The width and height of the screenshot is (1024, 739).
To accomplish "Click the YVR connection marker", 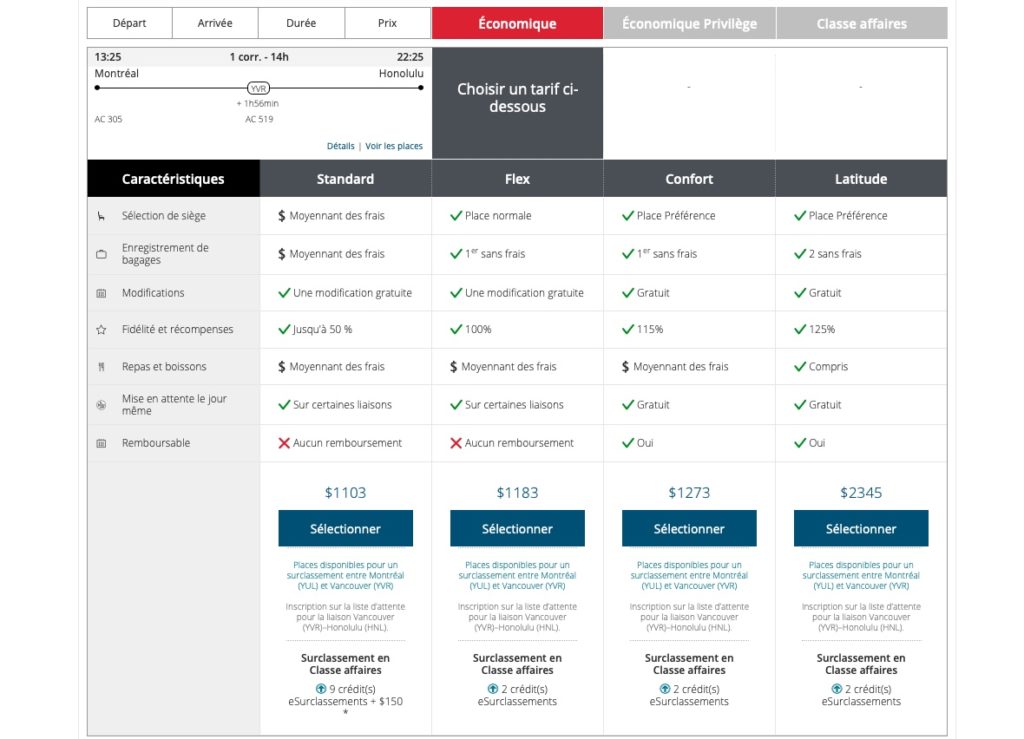I will (259, 88).
